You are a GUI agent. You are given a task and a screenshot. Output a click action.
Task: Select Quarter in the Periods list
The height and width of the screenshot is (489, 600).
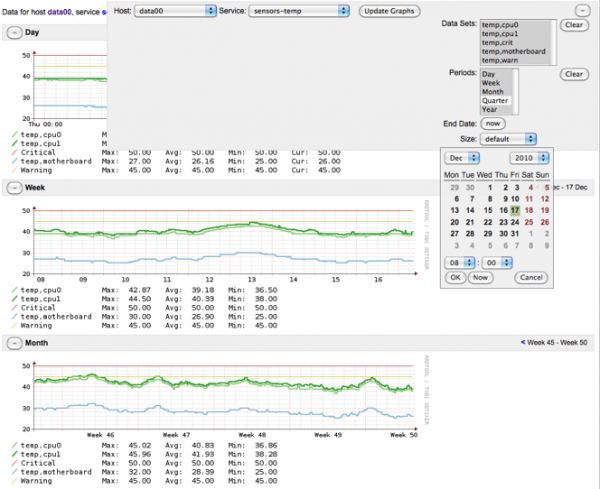[x=496, y=101]
